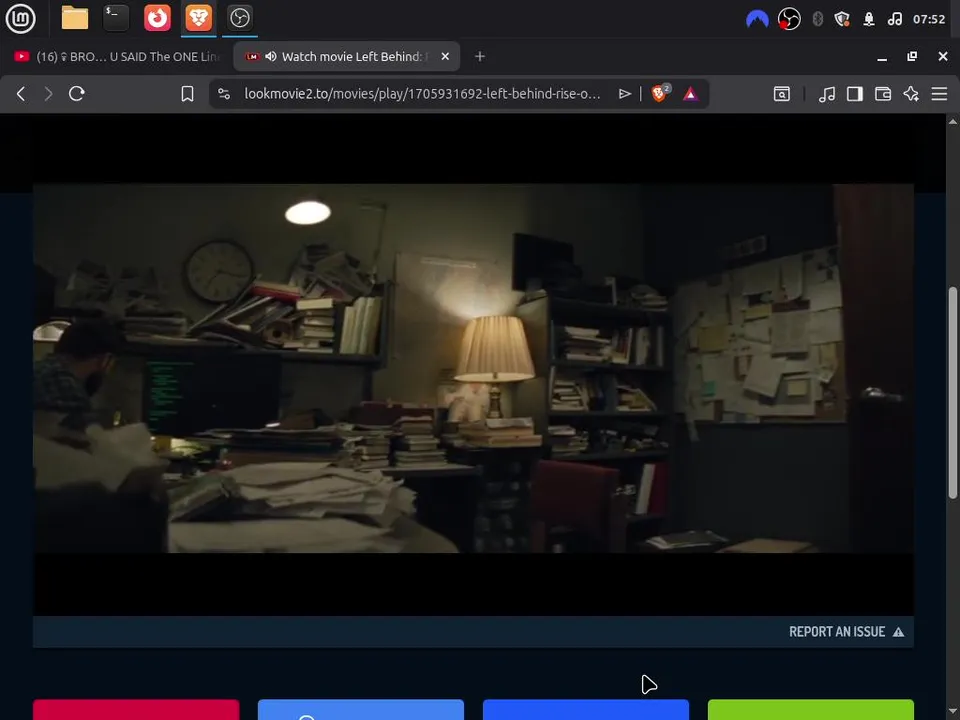
Task: Open the calendar via the 07:52 clock
Action: click(929, 19)
